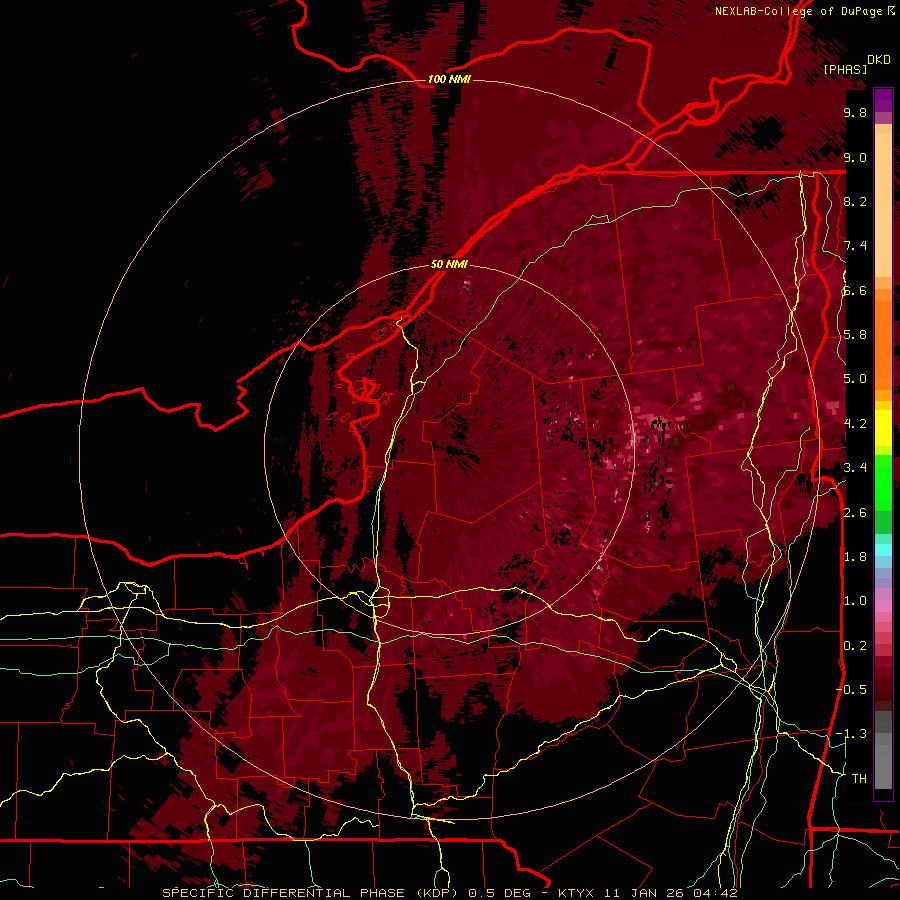The image size is (900, 900).
Task: Select the 0.2 value on color scale
Action: pyautogui.click(x=855, y=646)
